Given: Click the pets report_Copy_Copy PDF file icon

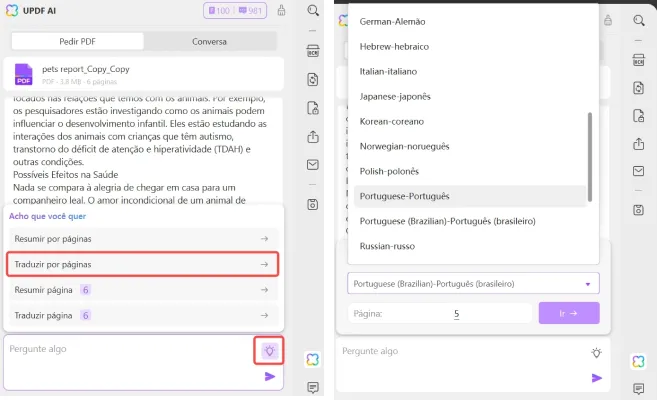Looking at the screenshot, I should tap(23, 74).
